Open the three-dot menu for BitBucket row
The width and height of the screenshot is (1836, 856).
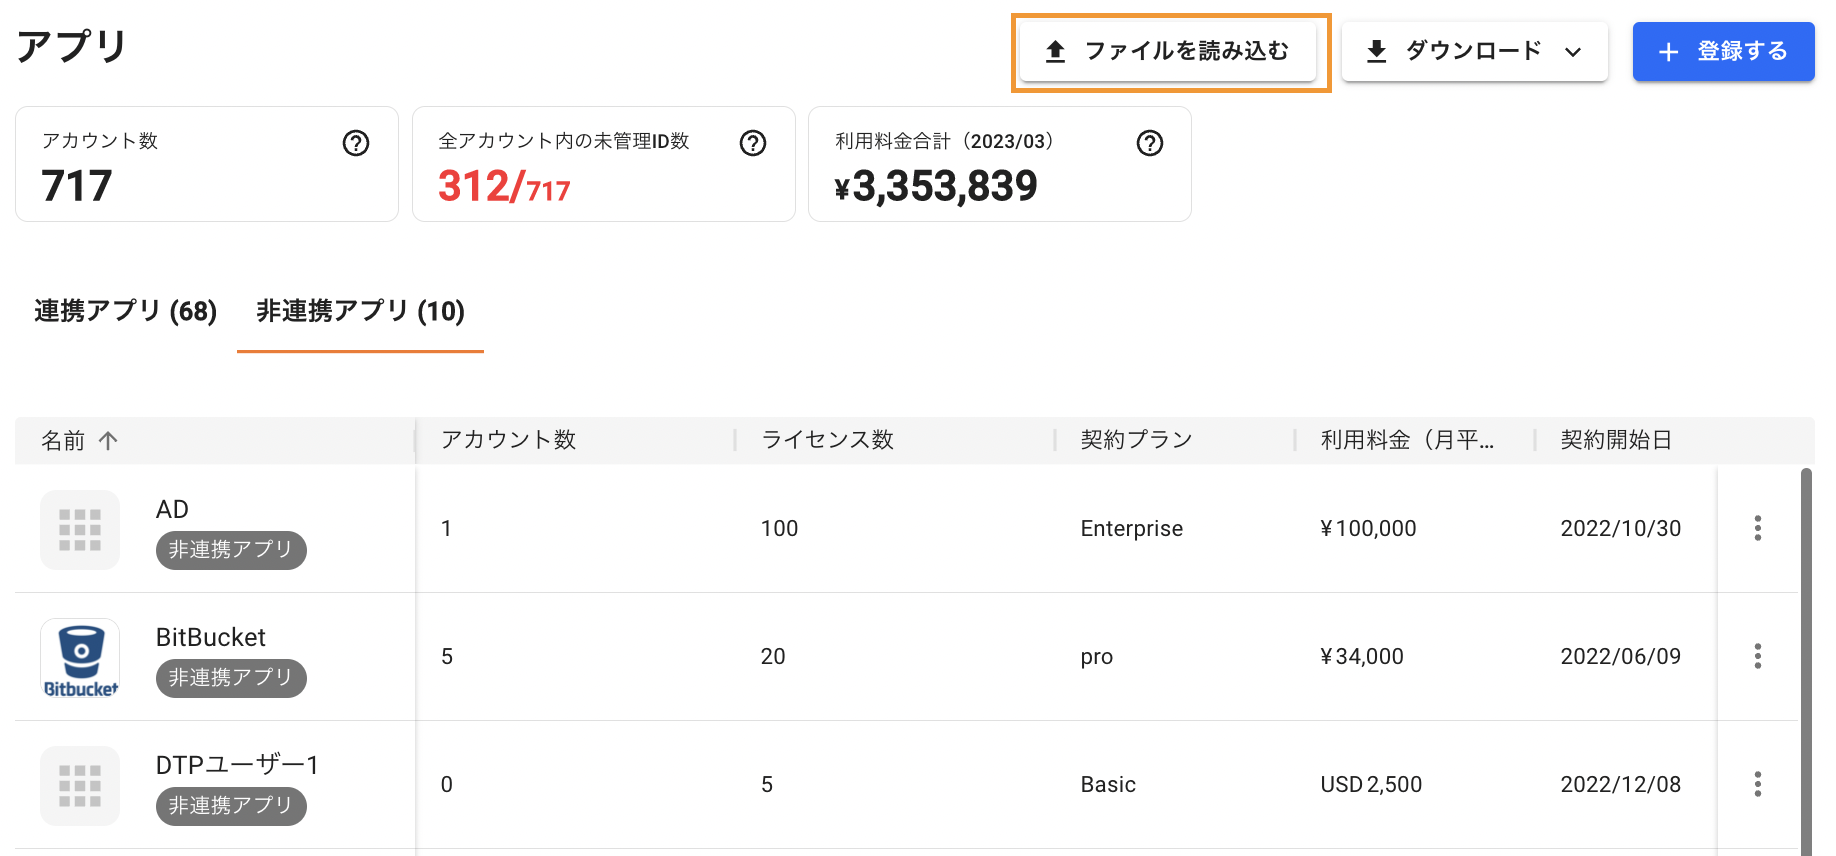(1757, 657)
